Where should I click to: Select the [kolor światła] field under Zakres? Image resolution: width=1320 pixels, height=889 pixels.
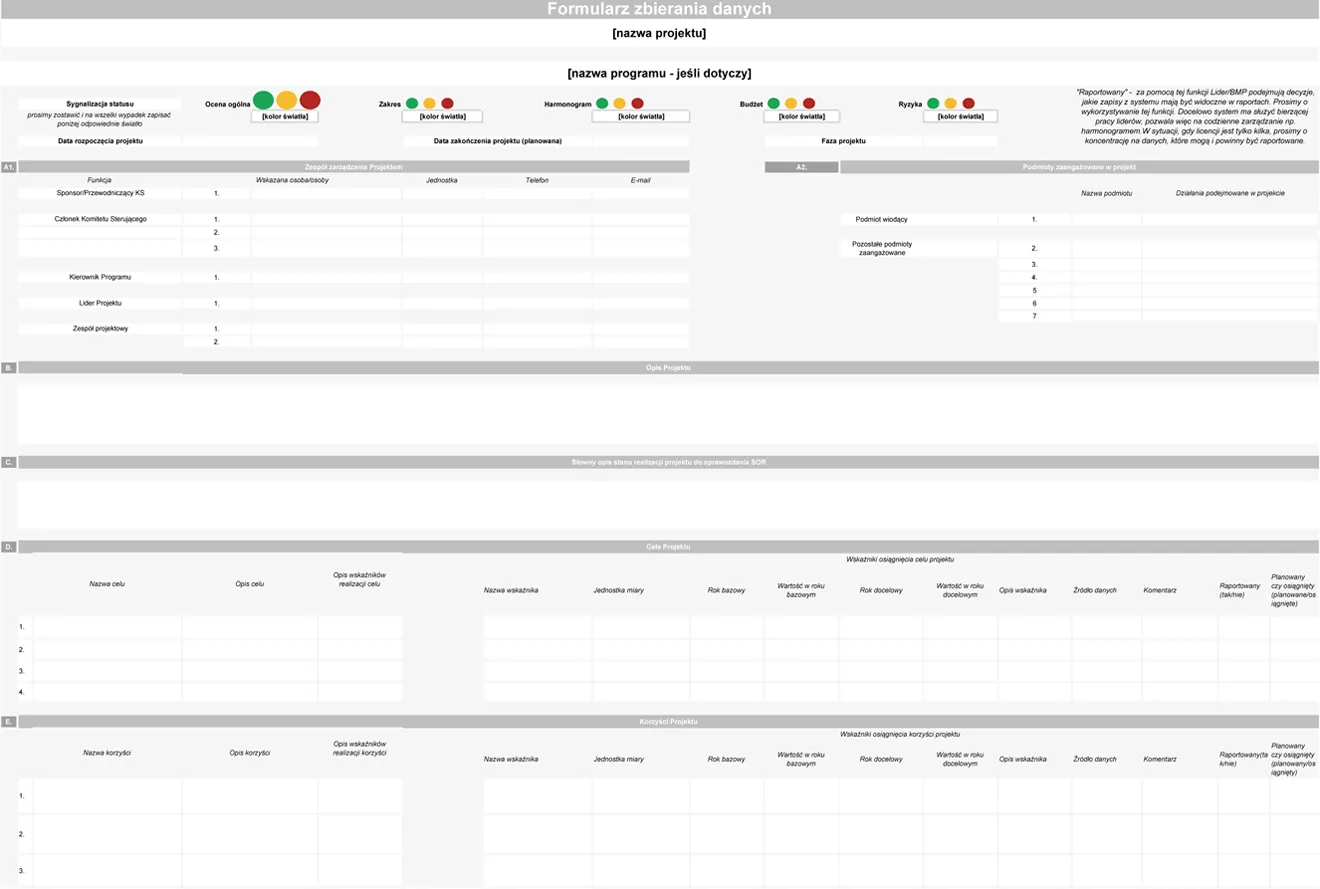pos(442,117)
